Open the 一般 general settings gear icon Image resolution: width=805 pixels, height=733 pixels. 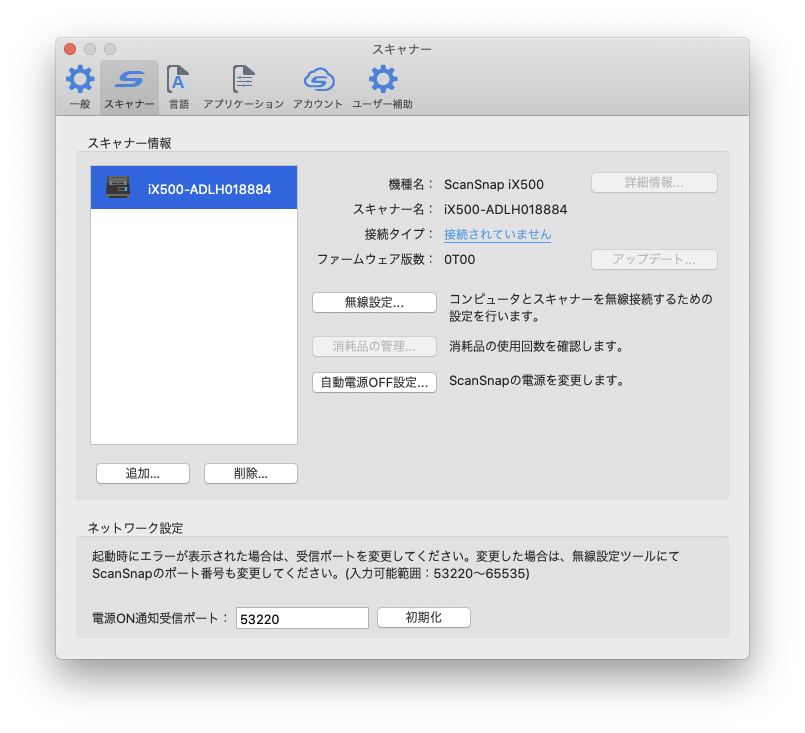click(80, 79)
